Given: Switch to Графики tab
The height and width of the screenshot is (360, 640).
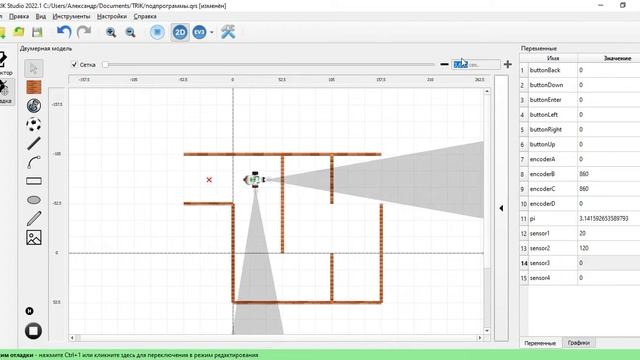Looking at the screenshot, I should (579, 342).
